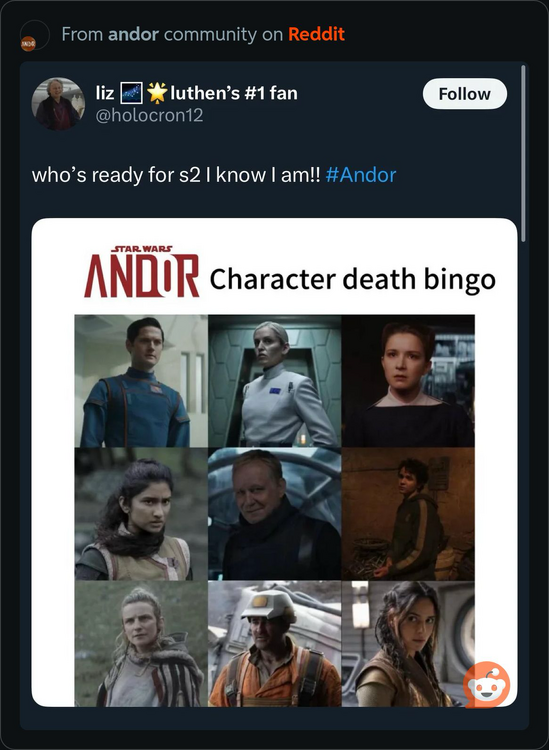This screenshot has width=549, height=750.
Task: Follow the holocron12 account
Action: [464, 94]
